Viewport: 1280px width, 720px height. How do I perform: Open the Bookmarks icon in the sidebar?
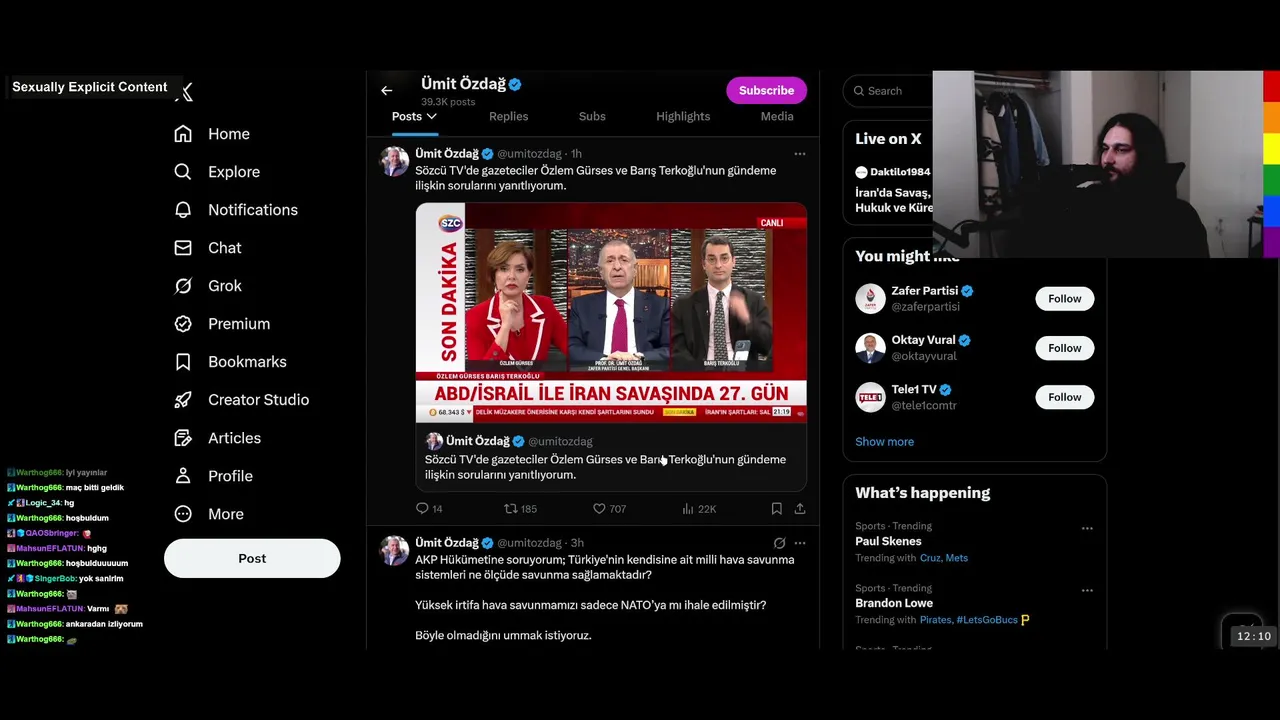(183, 362)
